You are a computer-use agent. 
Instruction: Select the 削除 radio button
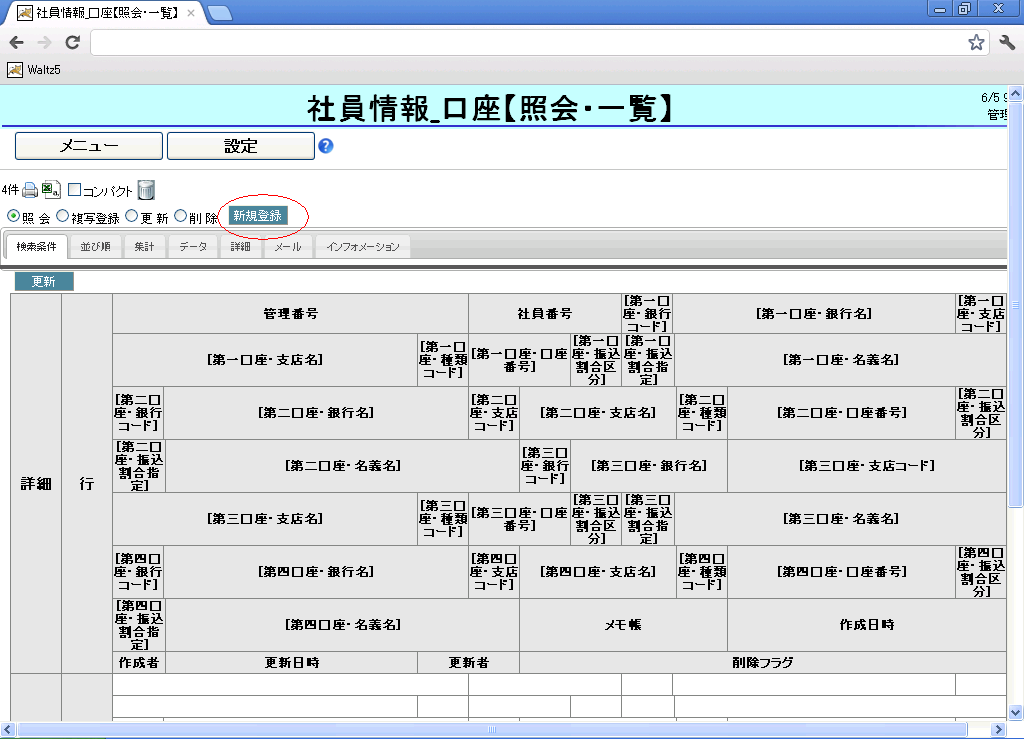click(180, 216)
